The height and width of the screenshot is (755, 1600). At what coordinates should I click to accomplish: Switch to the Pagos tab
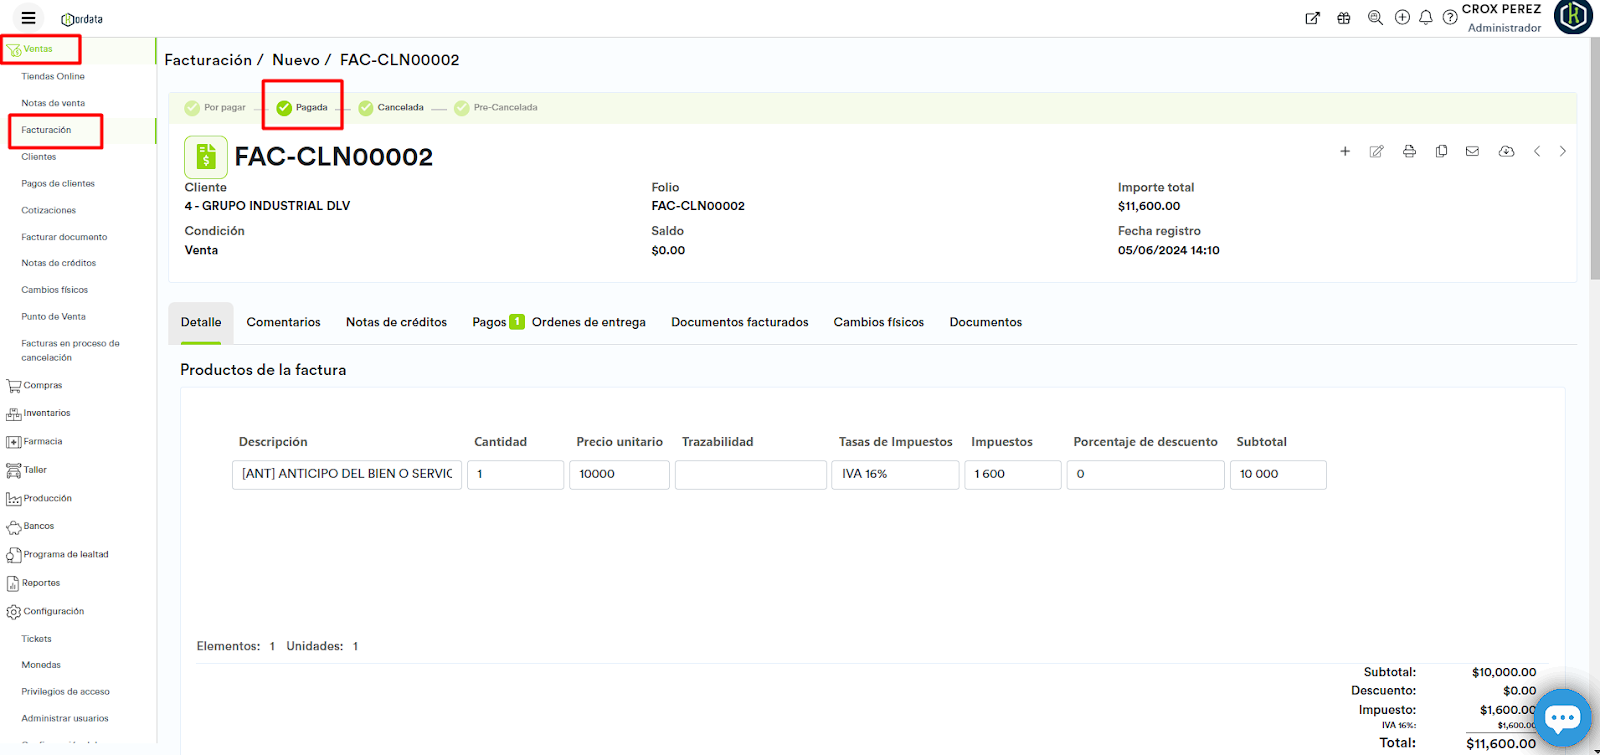coord(489,322)
